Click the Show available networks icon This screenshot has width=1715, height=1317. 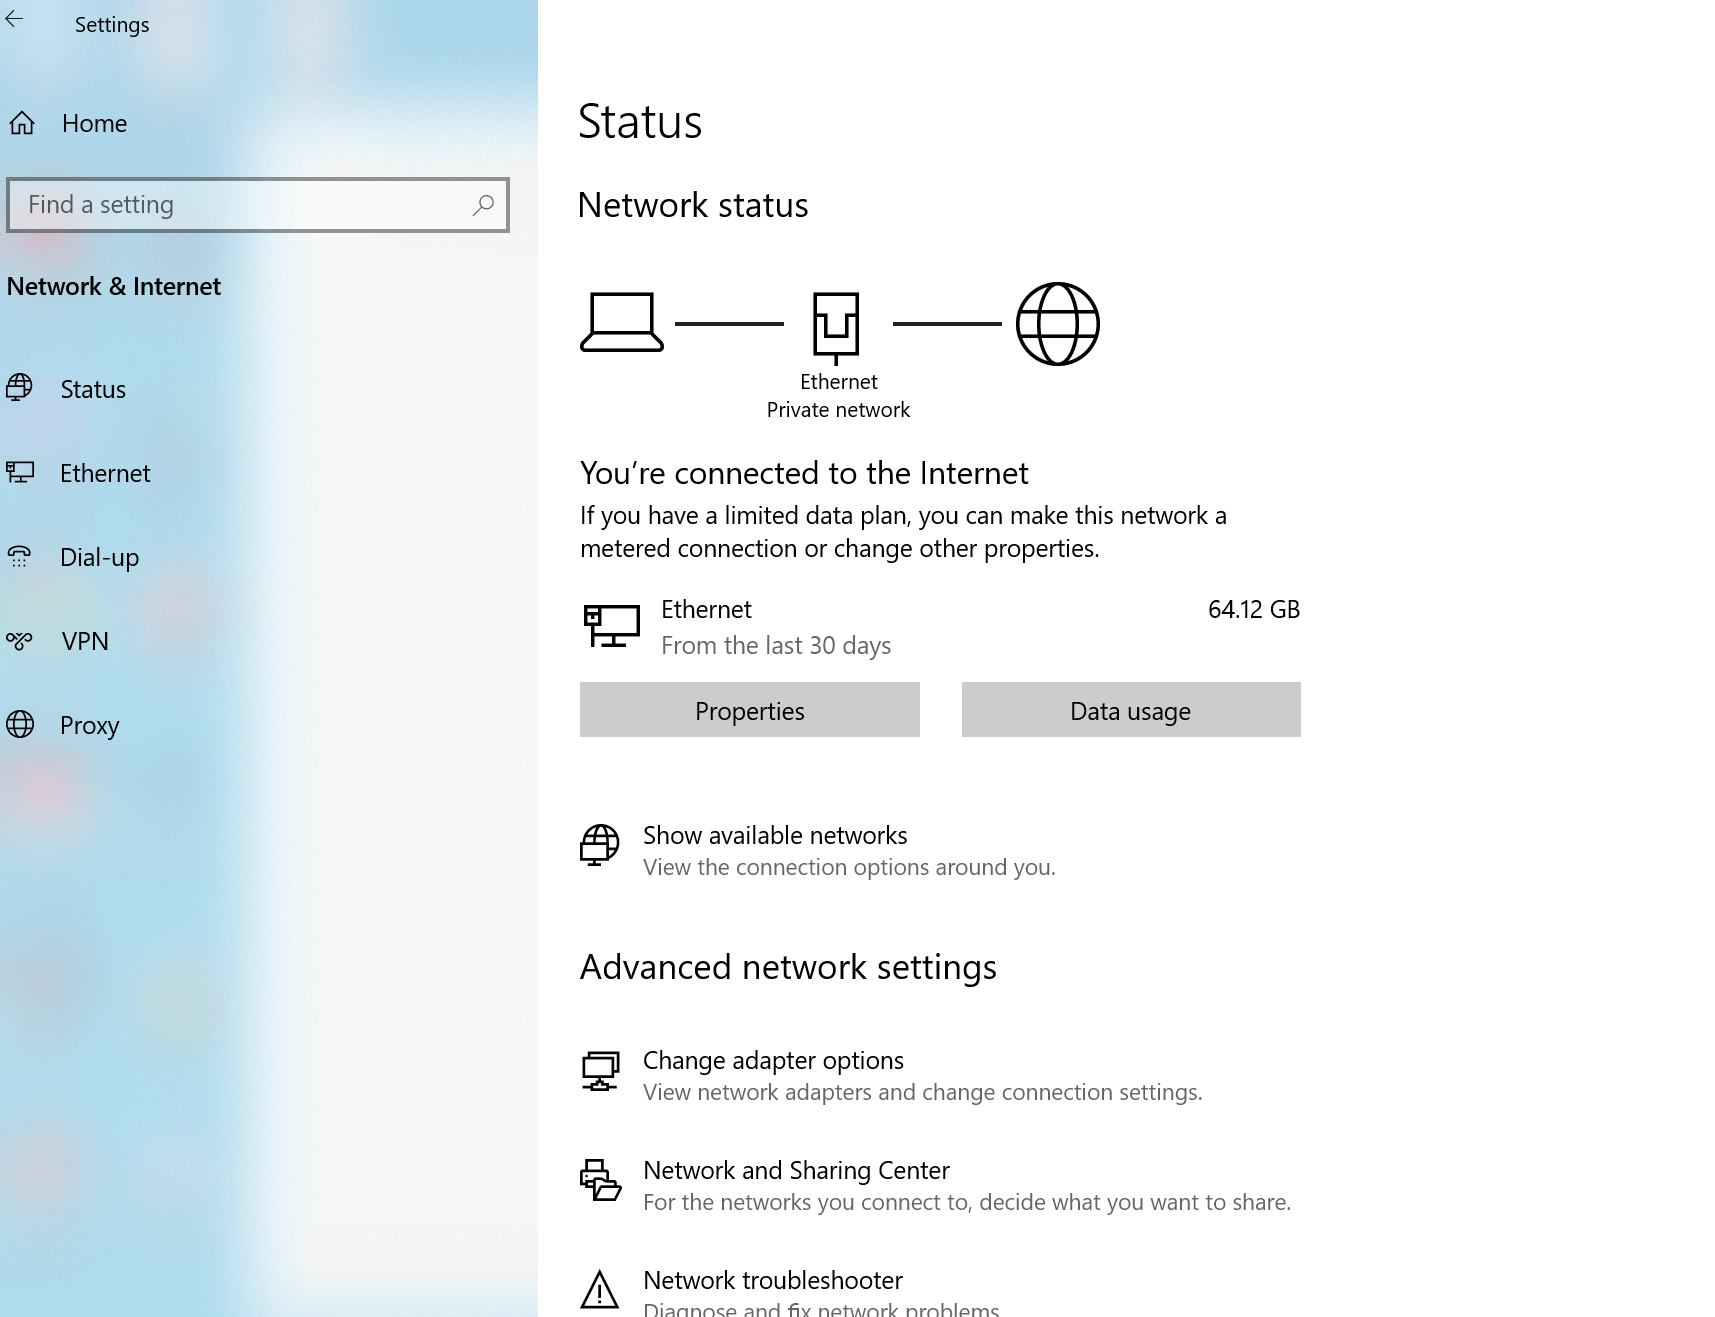pos(600,845)
